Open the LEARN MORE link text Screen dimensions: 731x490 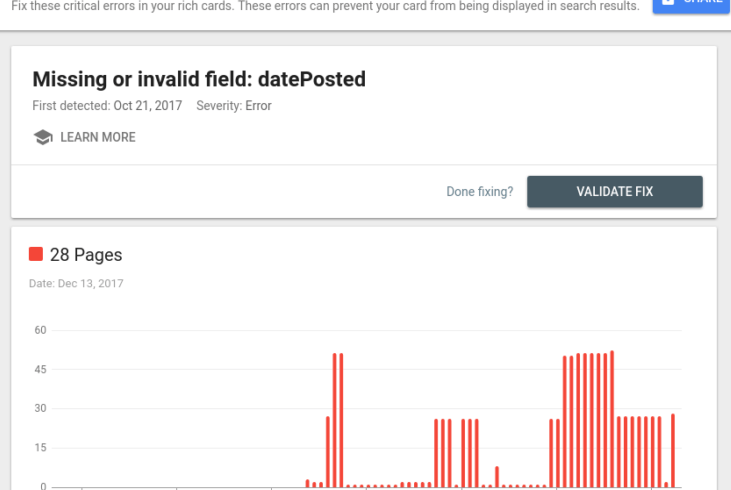click(98, 137)
